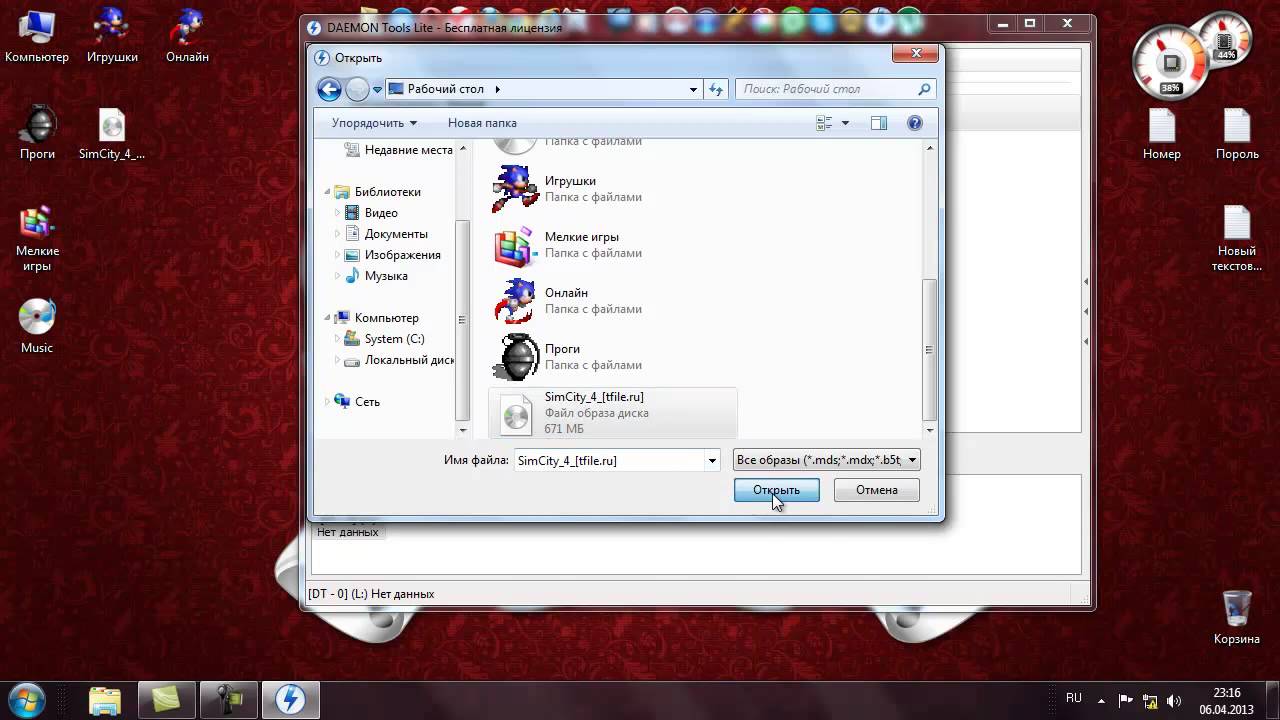
Task: Close the Открыть dialog
Action: click(x=915, y=53)
